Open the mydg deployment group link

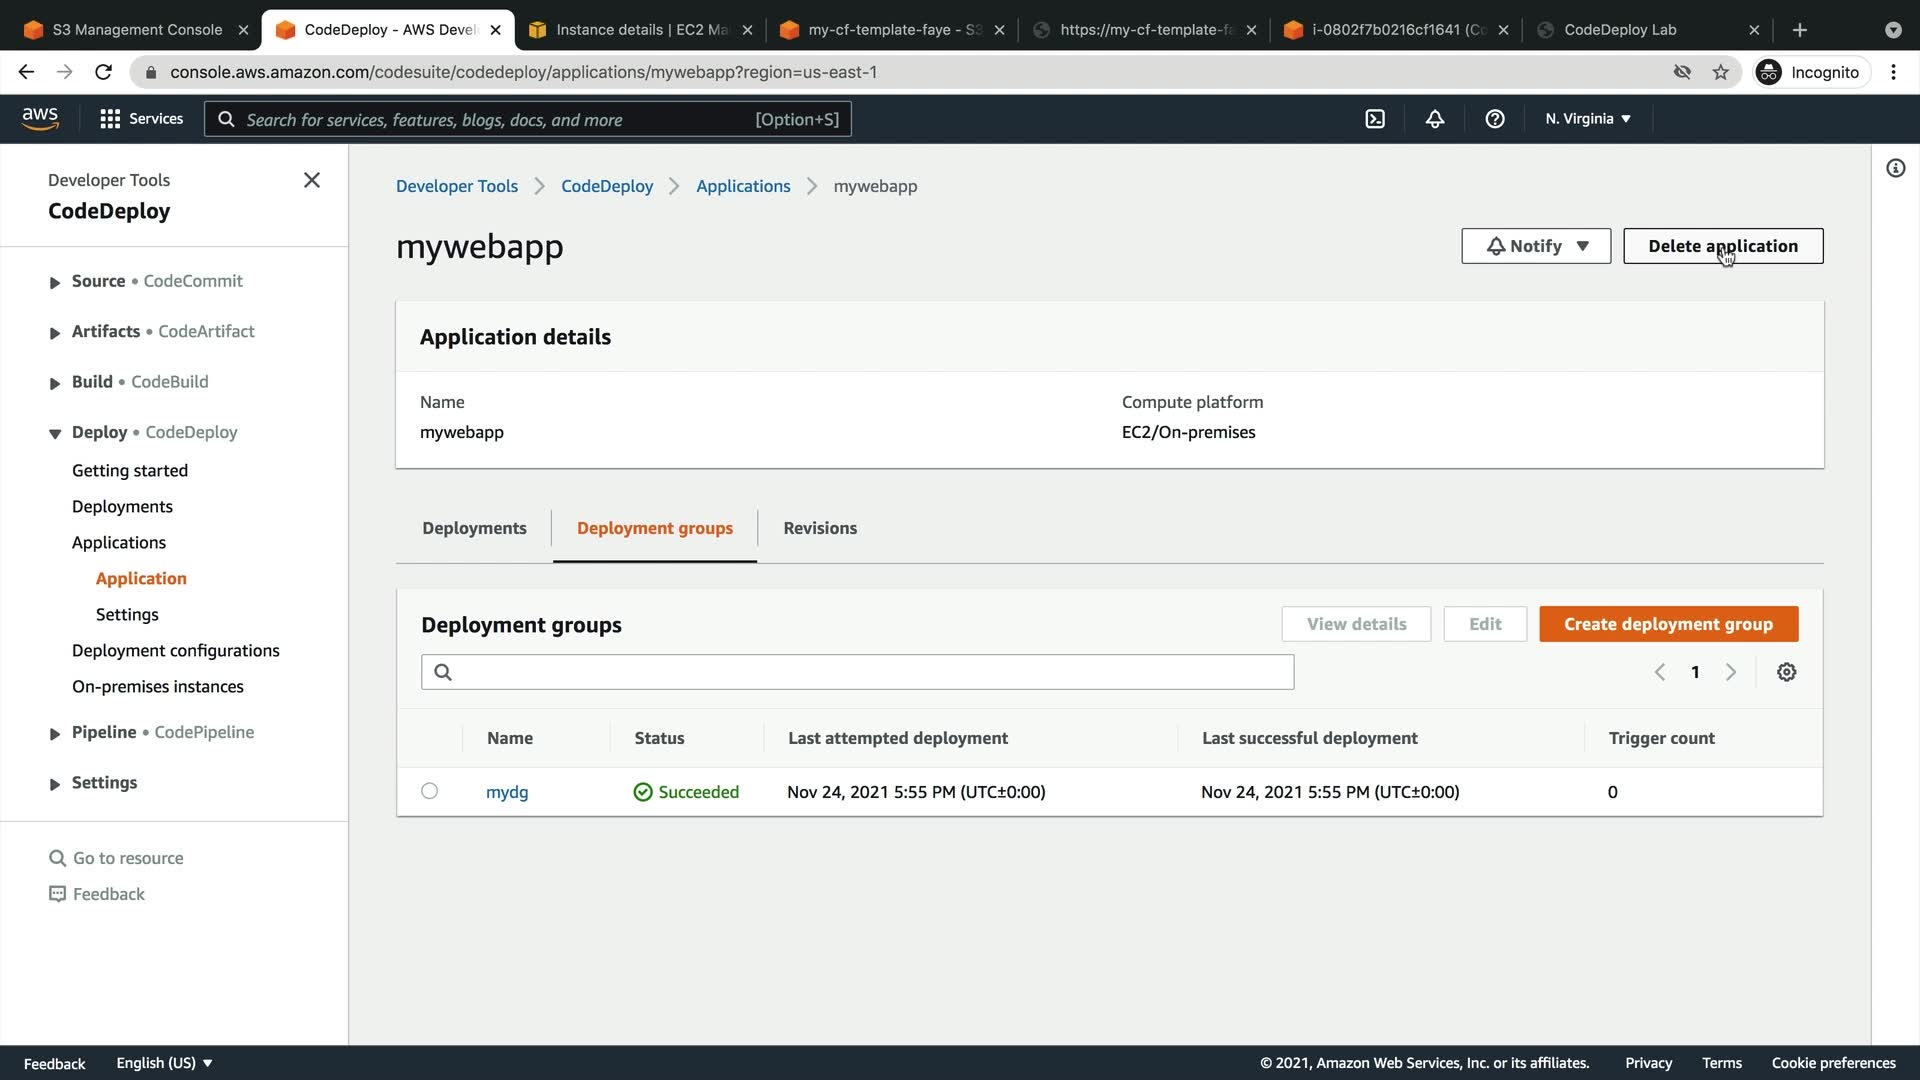click(x=506, y=792)
